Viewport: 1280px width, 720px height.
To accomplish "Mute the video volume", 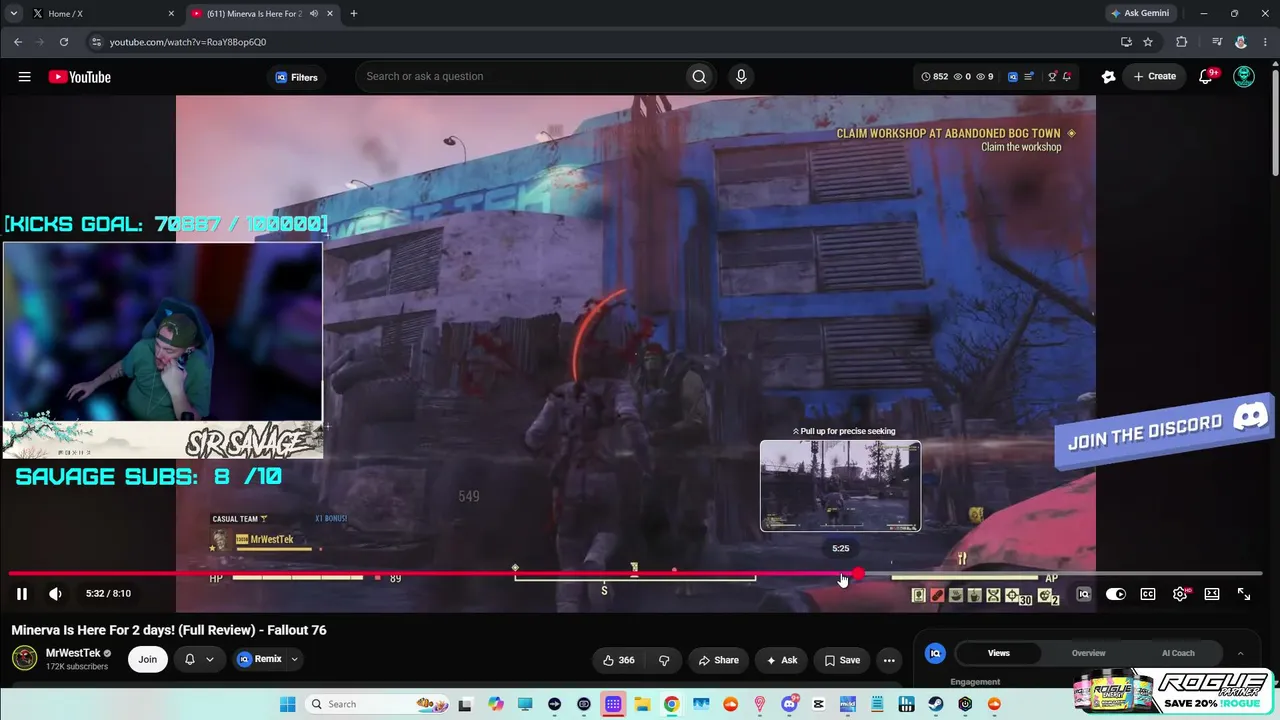I will (x=55, y=594).
